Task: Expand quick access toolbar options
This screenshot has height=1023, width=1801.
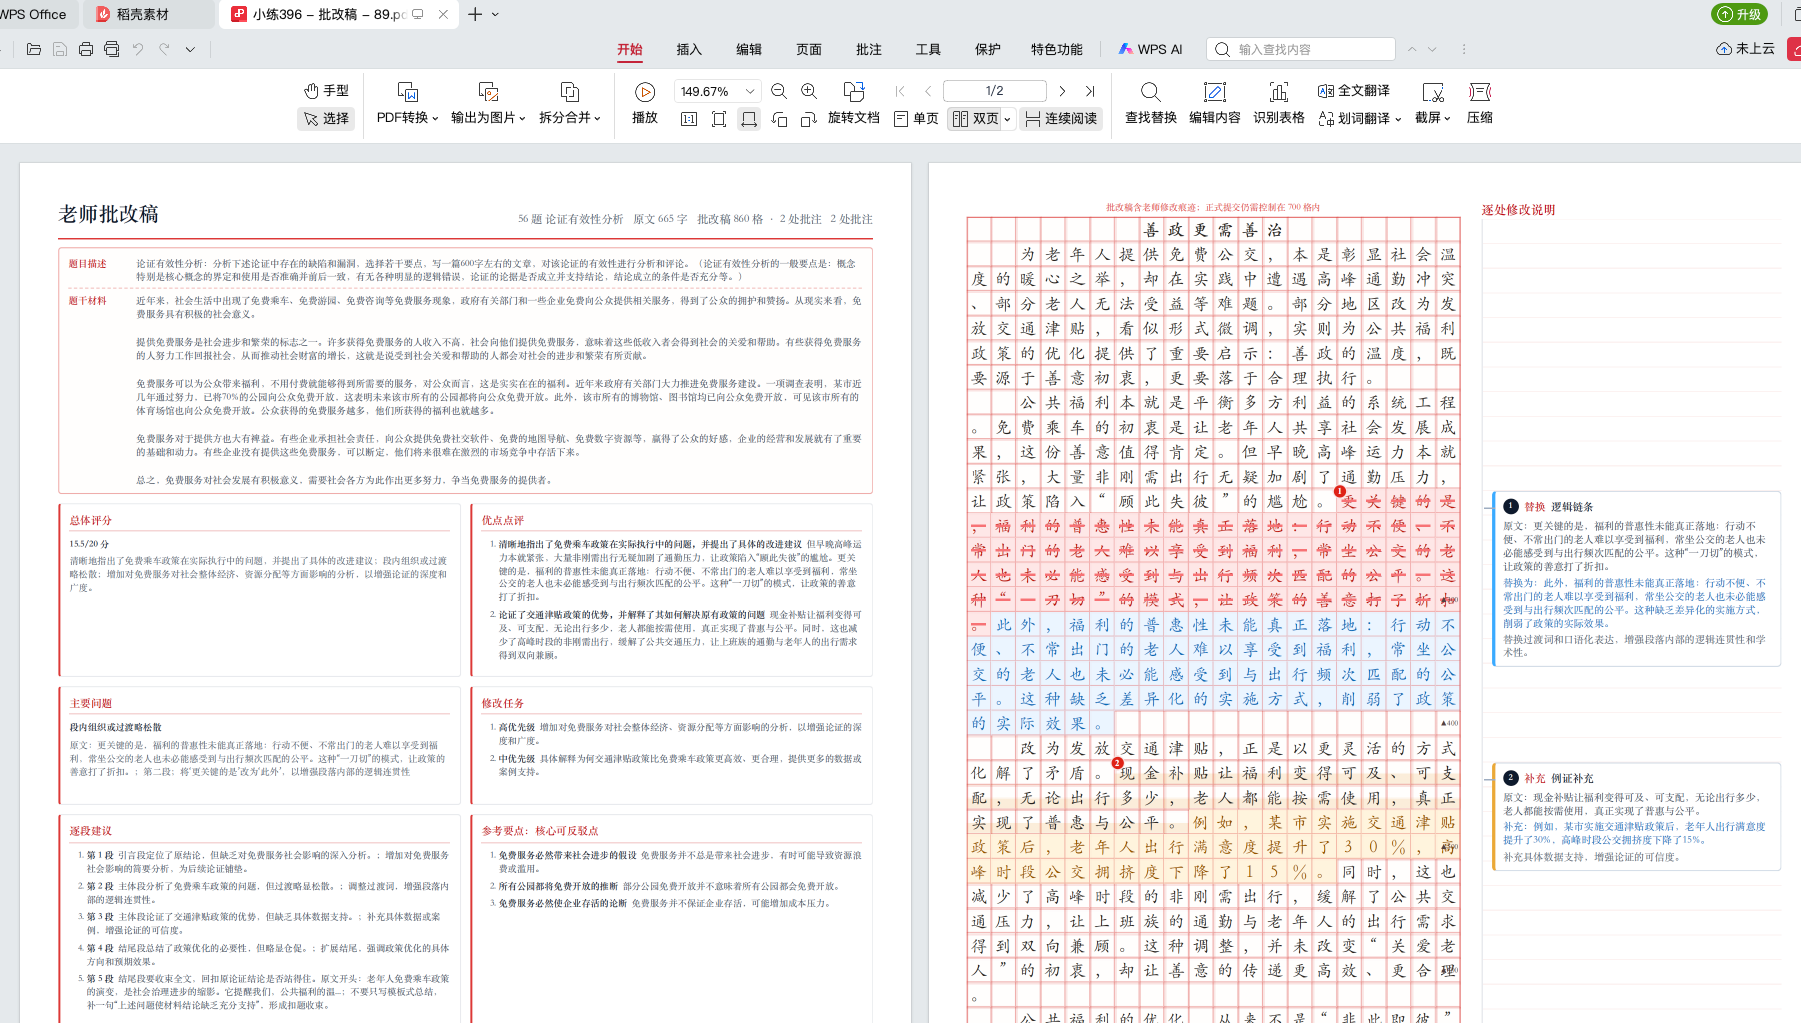Action: tap(190, 49)
